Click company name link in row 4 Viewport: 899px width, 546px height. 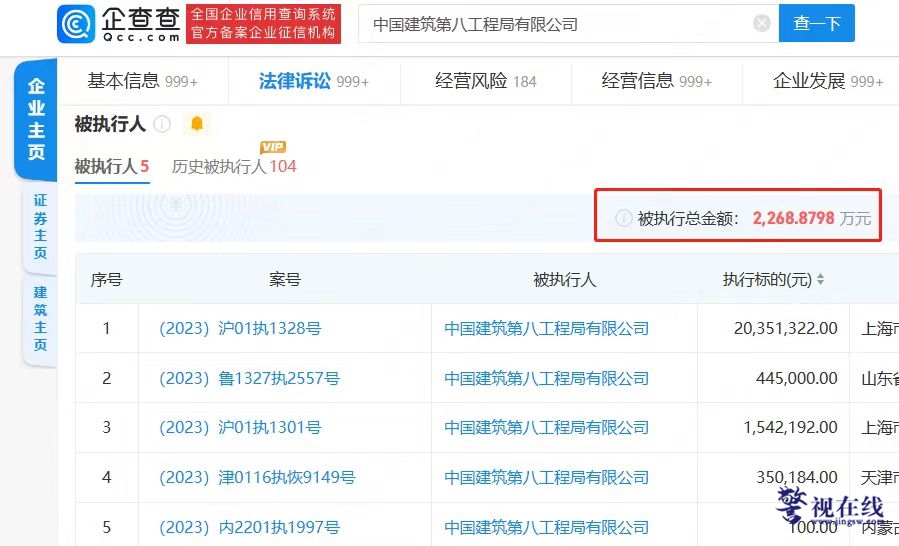point(546,477)
